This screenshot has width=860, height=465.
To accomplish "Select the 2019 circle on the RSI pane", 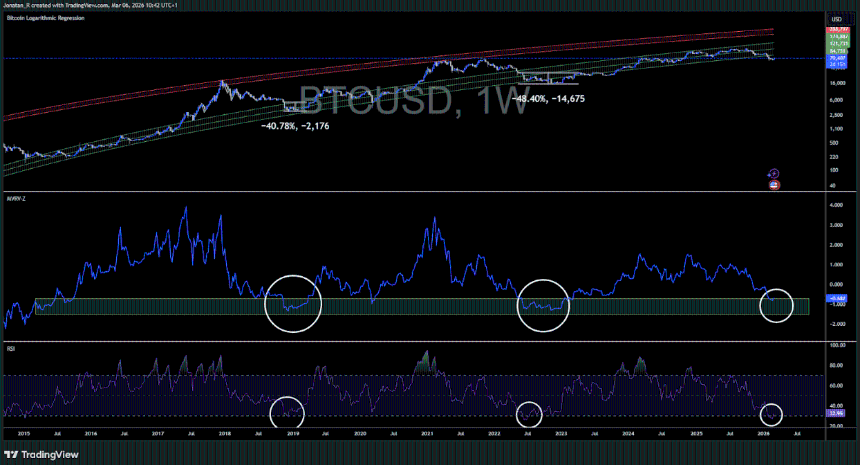I will point(286,412).
